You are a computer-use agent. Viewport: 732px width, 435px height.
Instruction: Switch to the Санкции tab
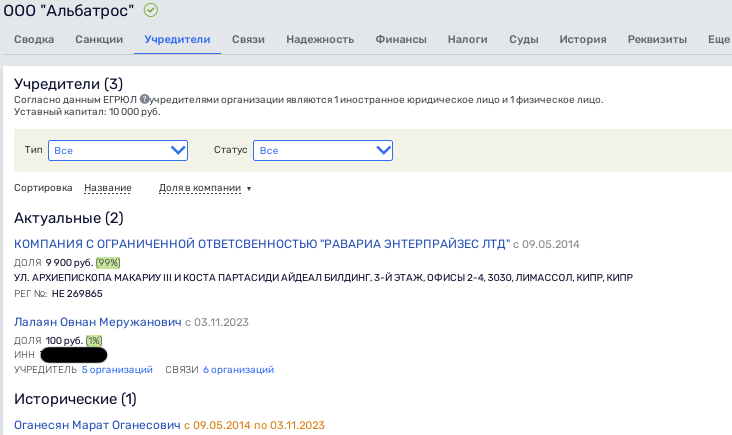point(99,40)
